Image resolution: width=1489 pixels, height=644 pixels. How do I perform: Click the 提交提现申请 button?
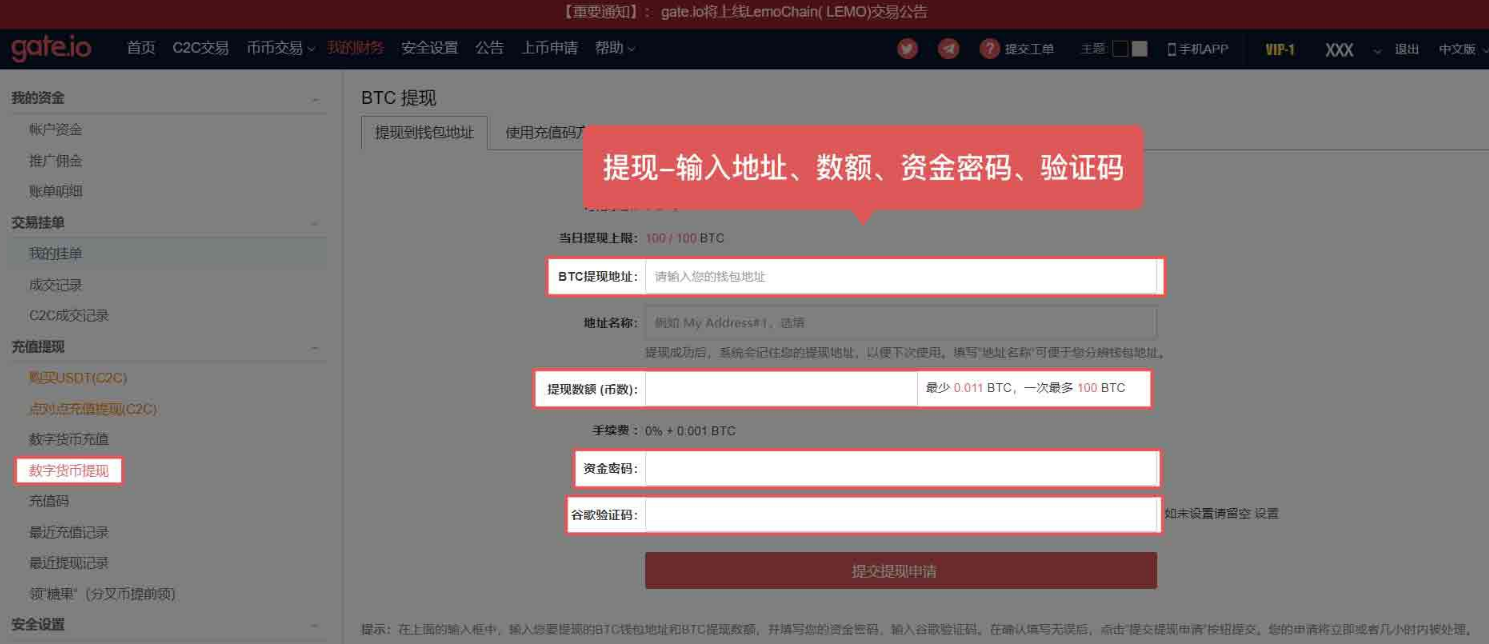coord(901,571)
